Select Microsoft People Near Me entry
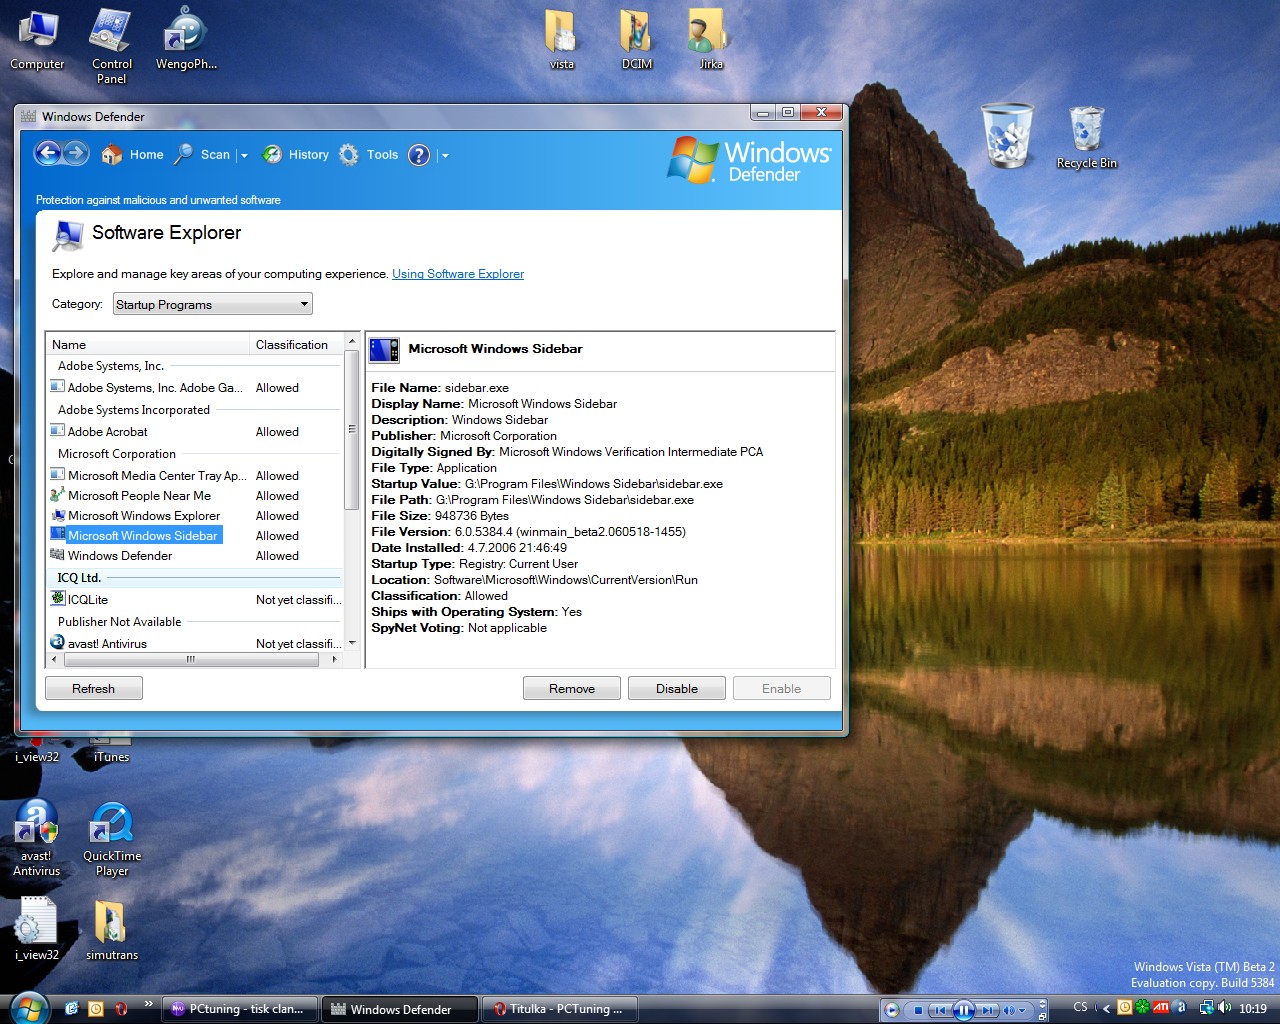Image resolution: width=1280 pixels, height=1024 pixels. pyautogui.click(x=195, y=496)
